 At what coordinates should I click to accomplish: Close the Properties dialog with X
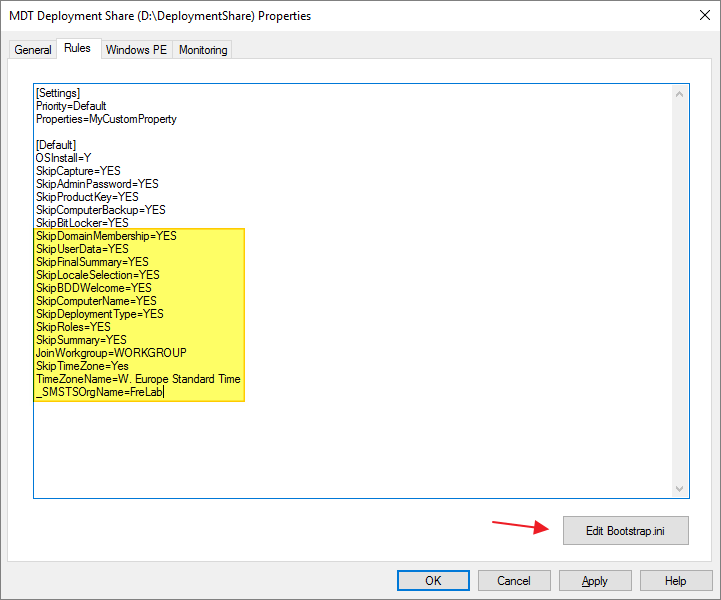click(x=696, y=16)
